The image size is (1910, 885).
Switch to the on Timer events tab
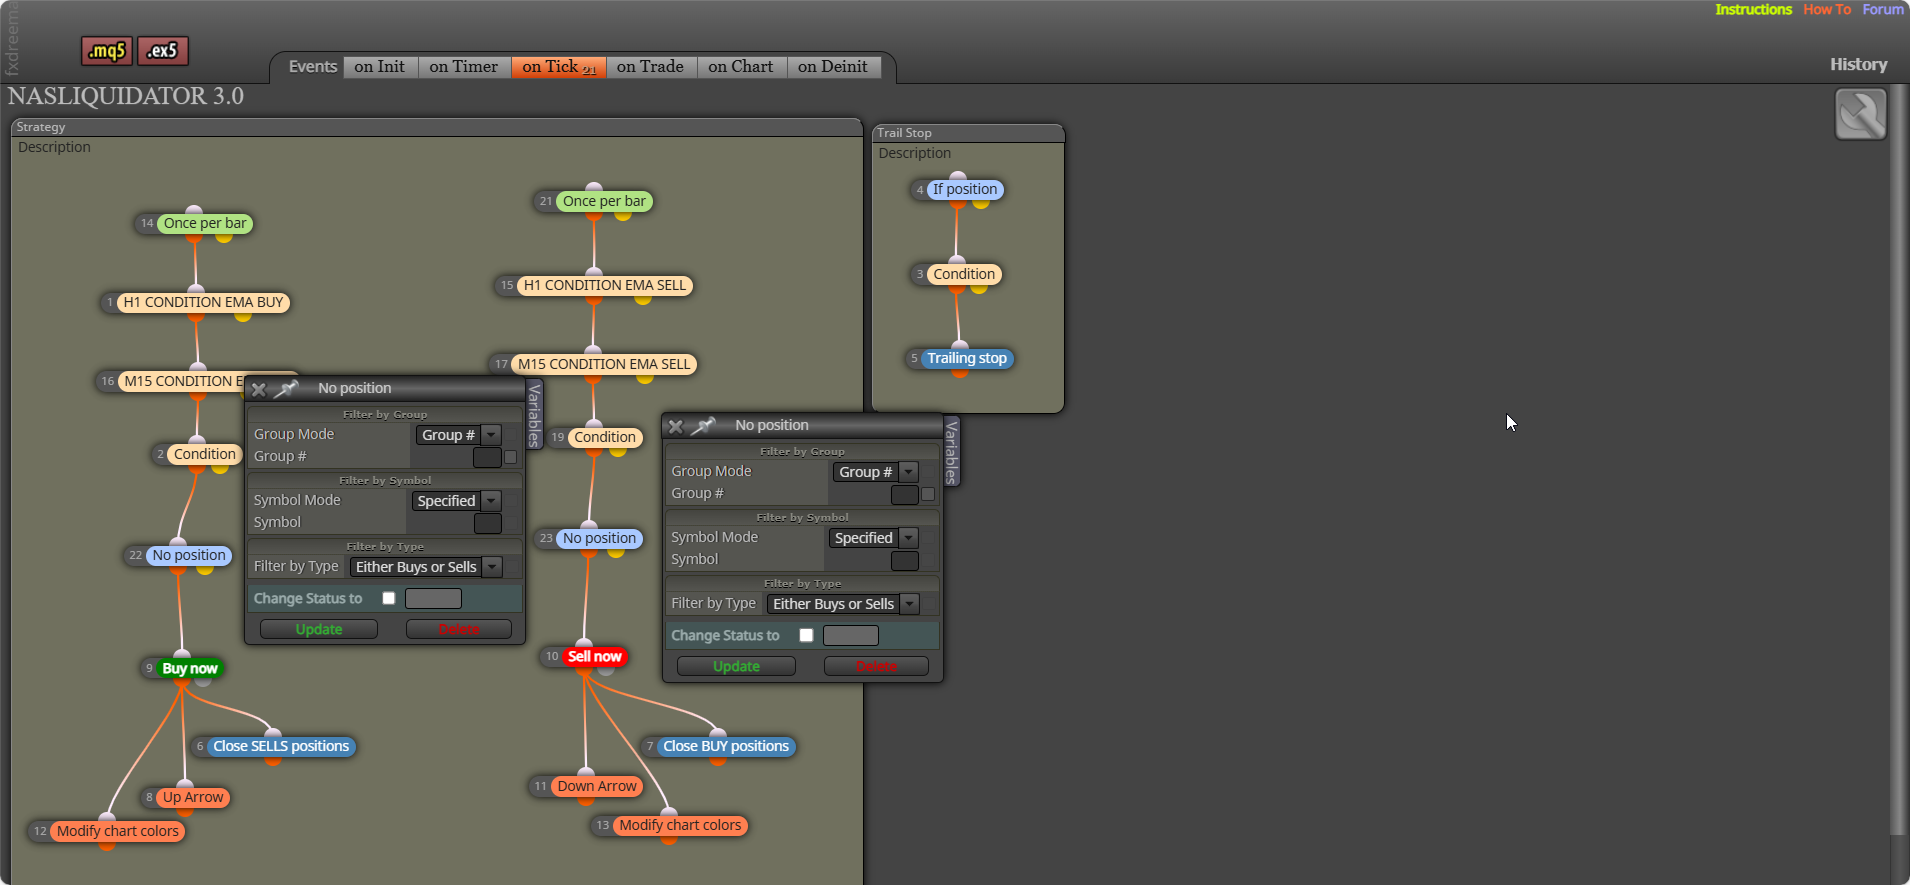point(464,67)
